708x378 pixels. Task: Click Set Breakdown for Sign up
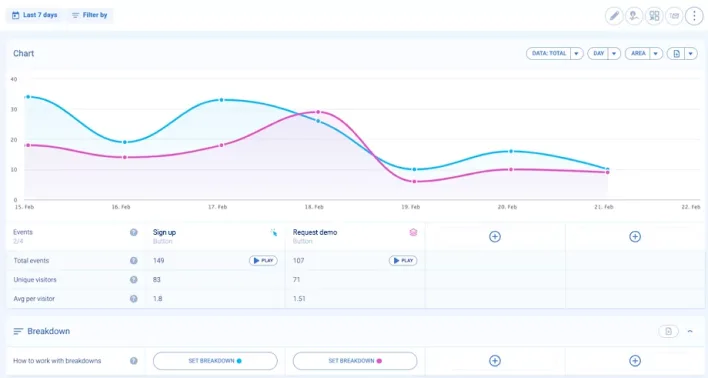(x=215, y=361)
